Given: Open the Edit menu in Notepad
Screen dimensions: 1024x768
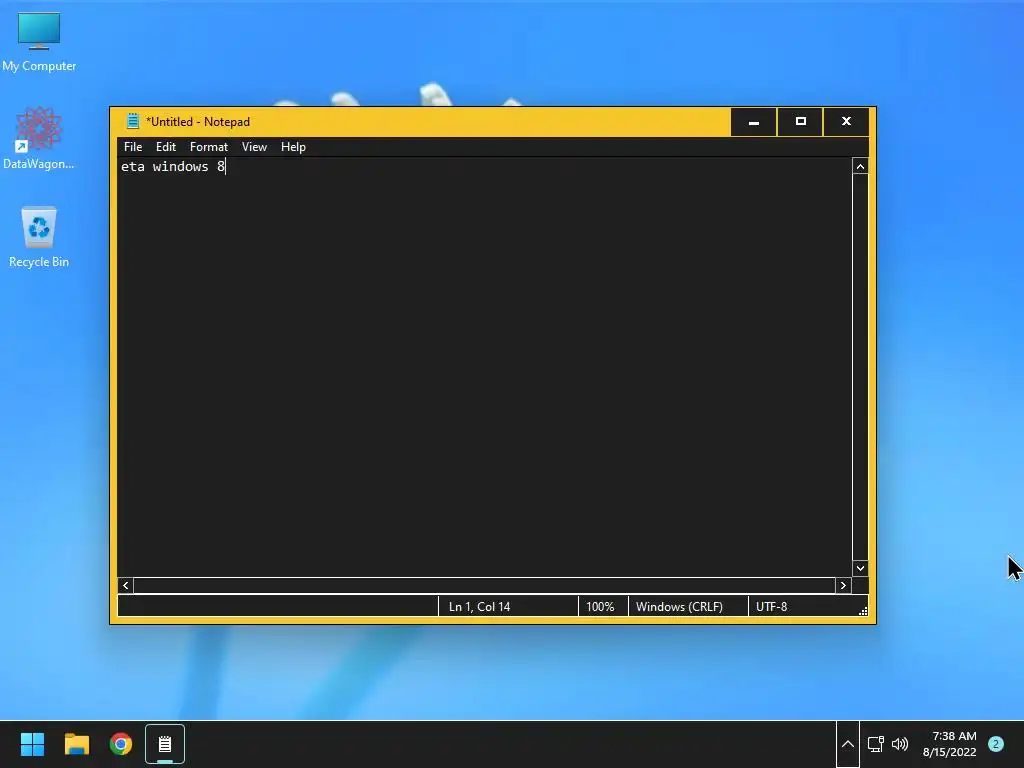Looking at the screenshot, I should click(x=166, y=147).
